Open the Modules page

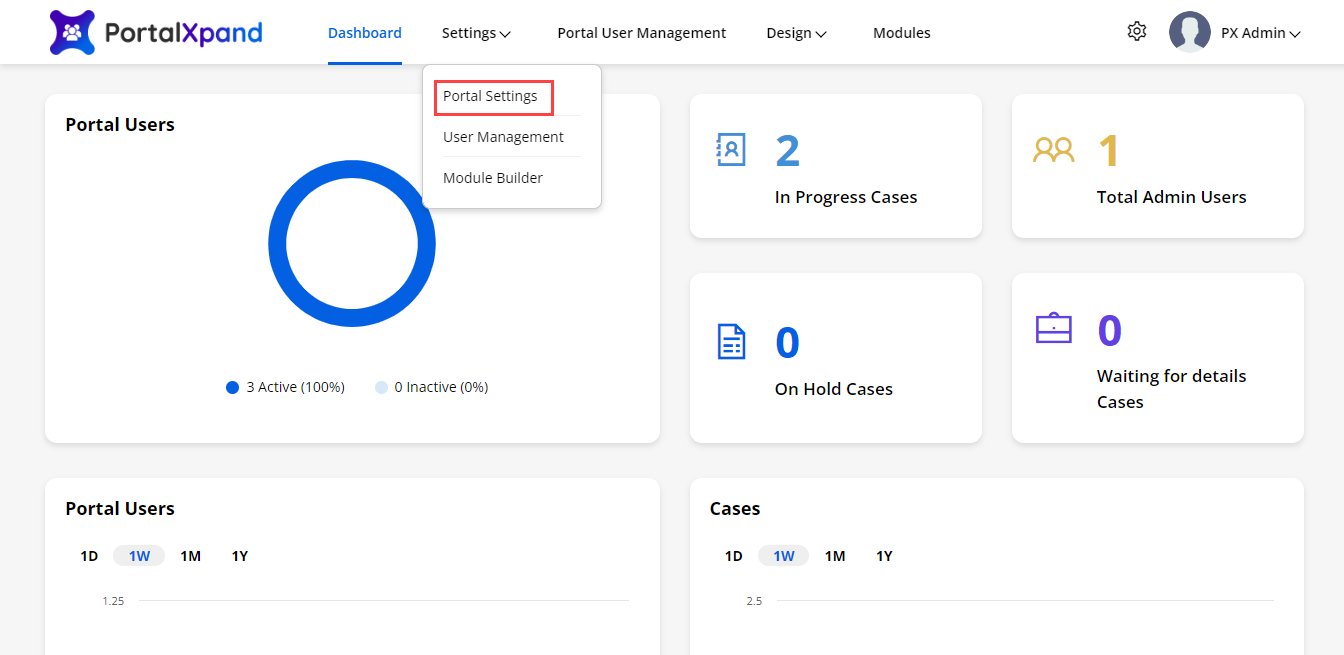[x=901, y=33]
